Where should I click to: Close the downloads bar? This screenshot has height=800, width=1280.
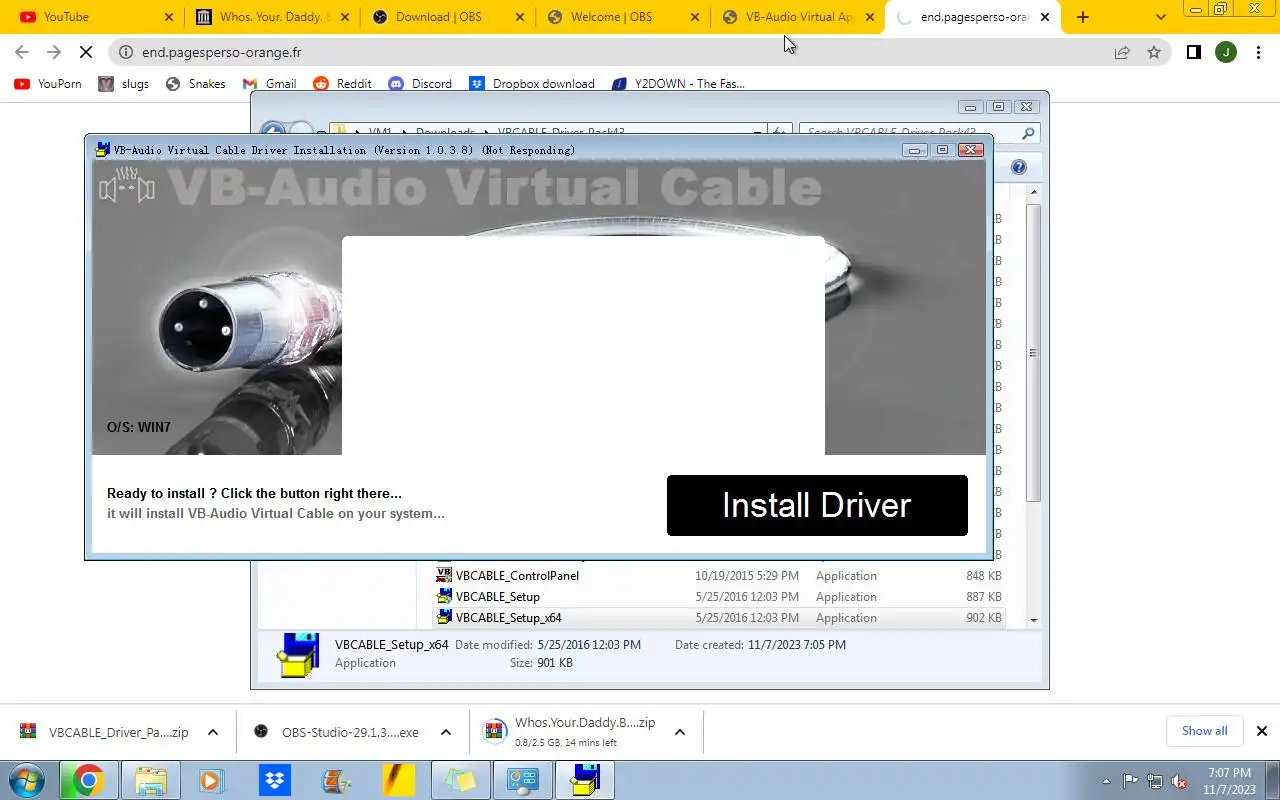pos(1262,731)
